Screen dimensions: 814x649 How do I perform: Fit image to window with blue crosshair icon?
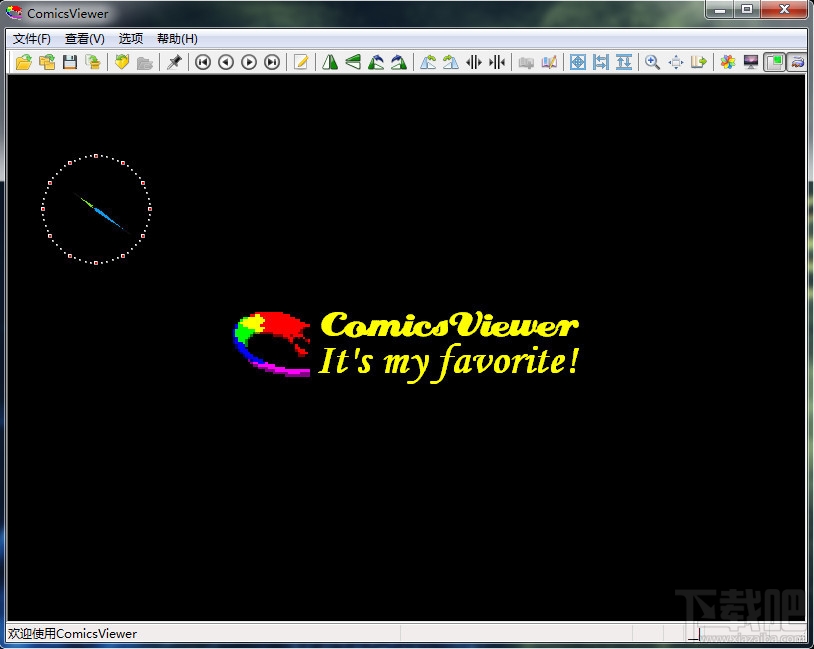[x=578, y=62]
